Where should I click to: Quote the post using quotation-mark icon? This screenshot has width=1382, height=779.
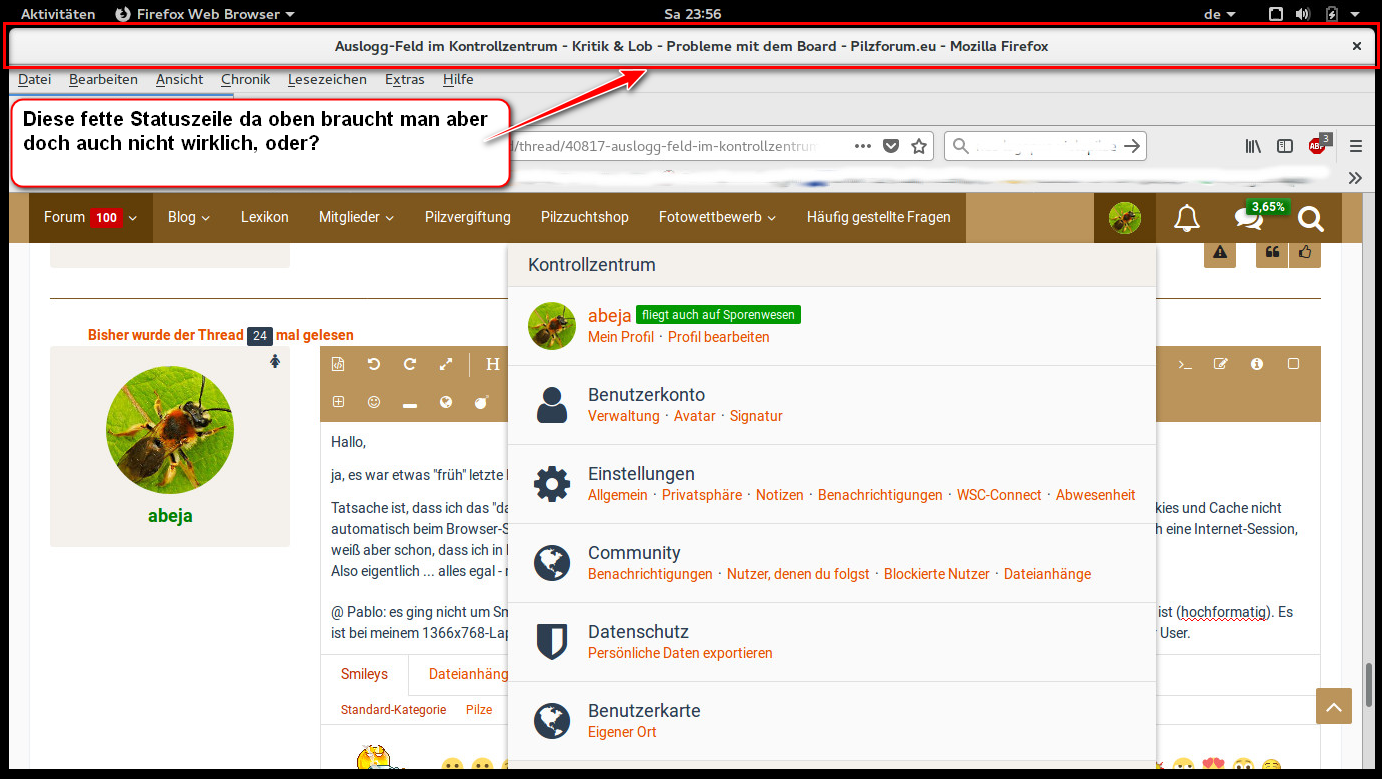pos(1272,253)
